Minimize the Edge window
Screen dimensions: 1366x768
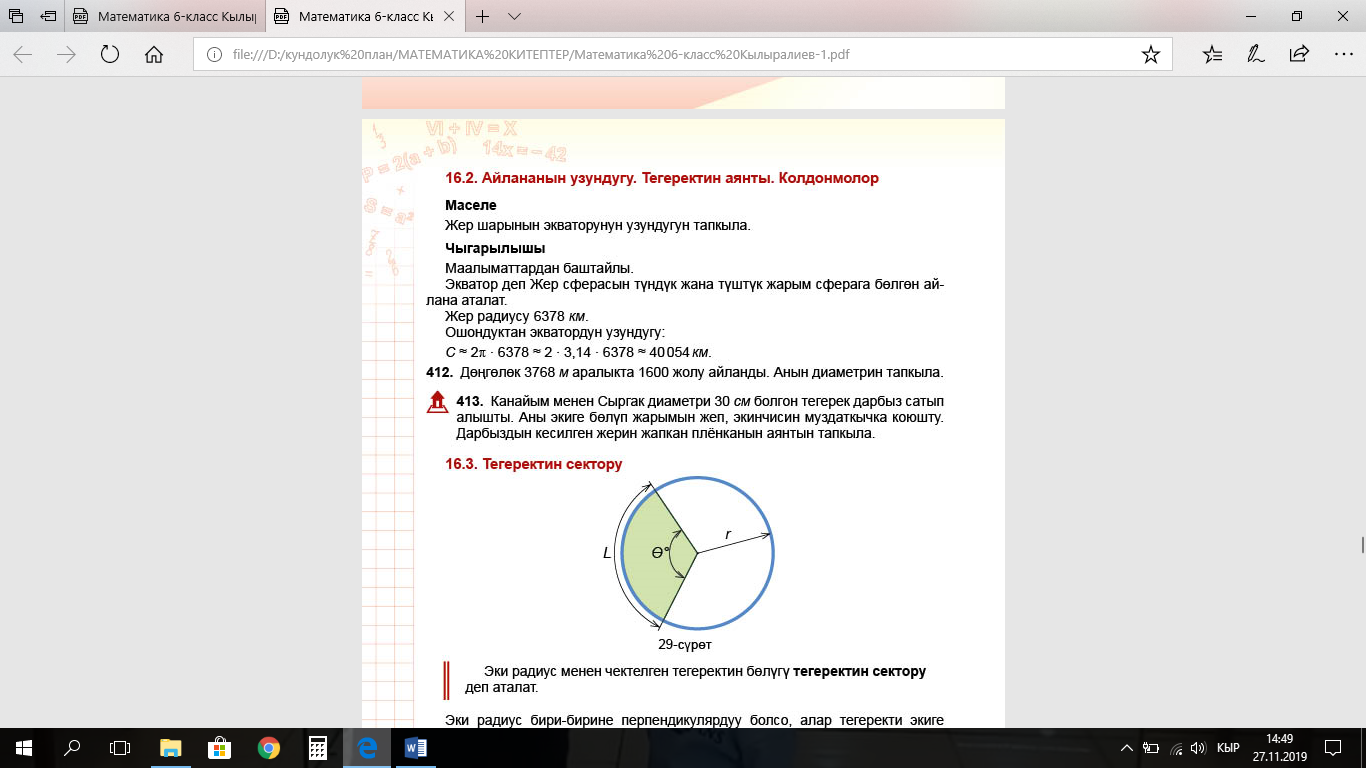[1251, 16]
